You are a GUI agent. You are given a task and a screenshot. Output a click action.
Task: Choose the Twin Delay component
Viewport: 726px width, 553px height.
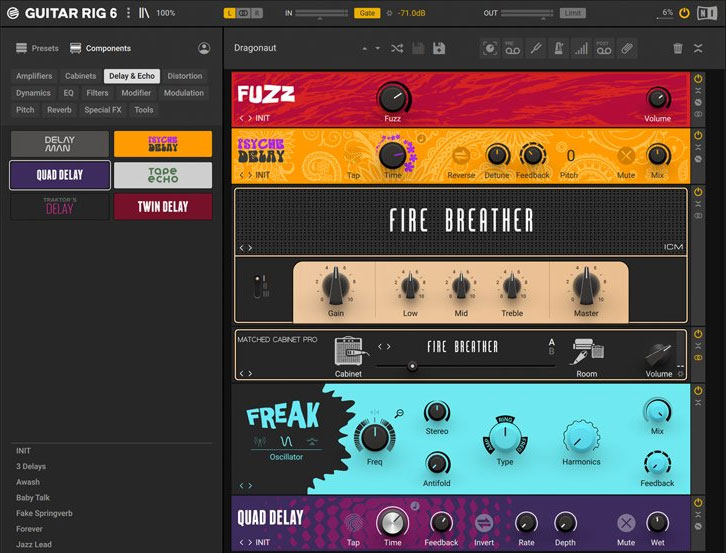(x=163, y=207)
